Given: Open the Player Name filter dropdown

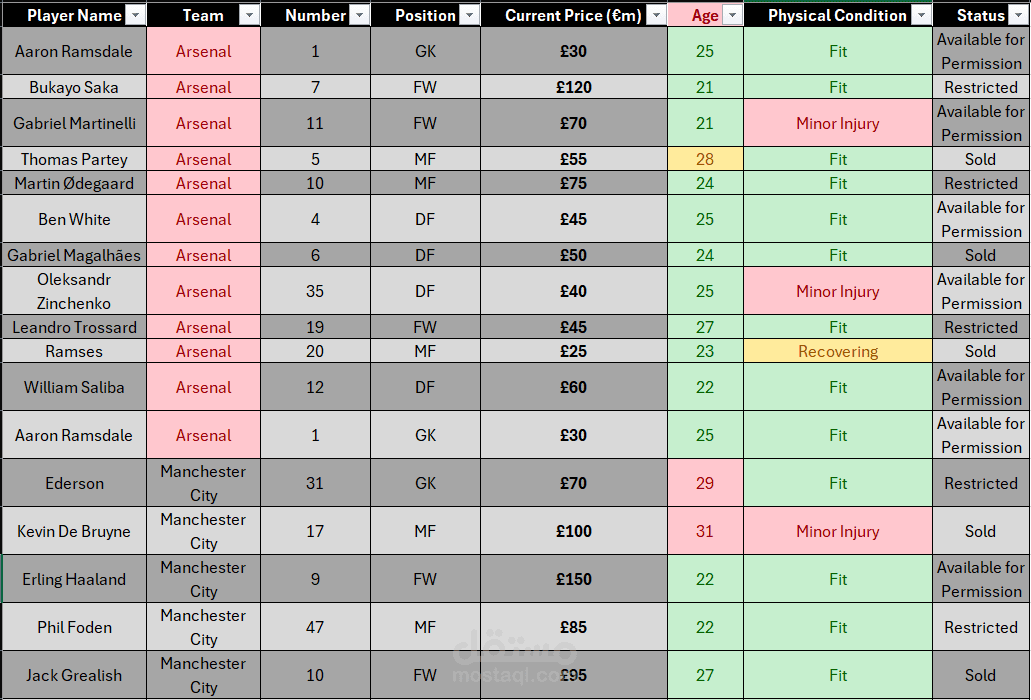Looking at the screenshot, I should 135,15.
